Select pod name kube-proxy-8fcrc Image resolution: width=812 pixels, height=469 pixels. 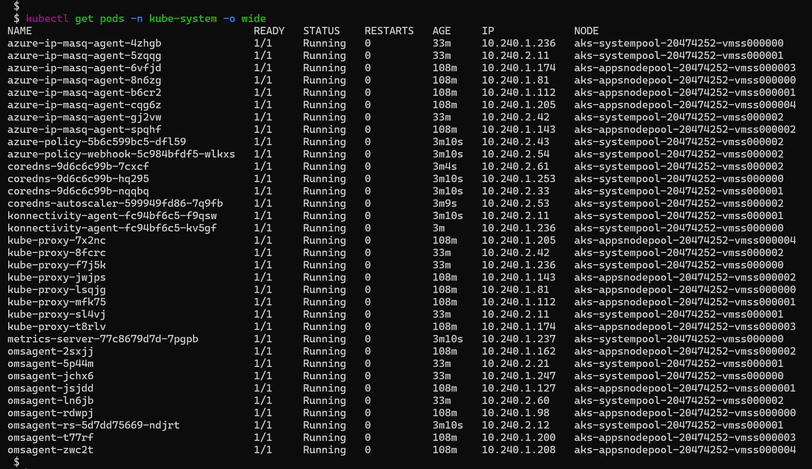(x=56, y=253)
